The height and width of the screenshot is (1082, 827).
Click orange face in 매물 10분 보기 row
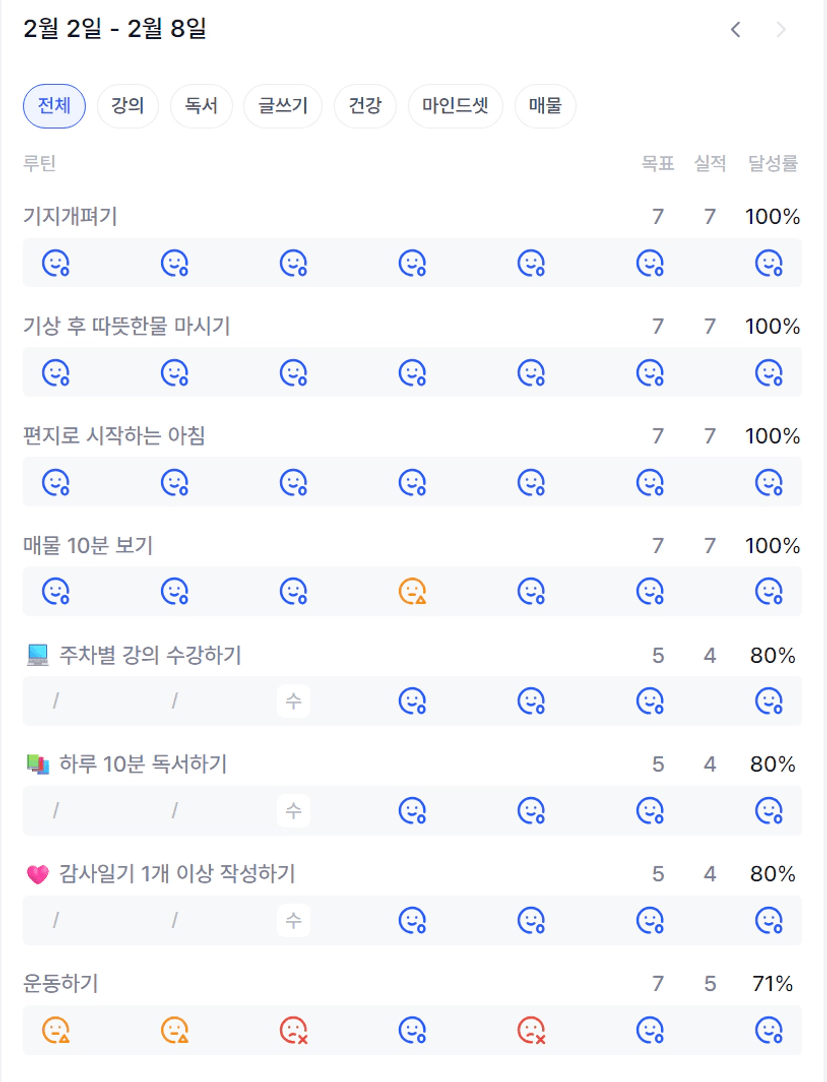[x=412, y=592]
